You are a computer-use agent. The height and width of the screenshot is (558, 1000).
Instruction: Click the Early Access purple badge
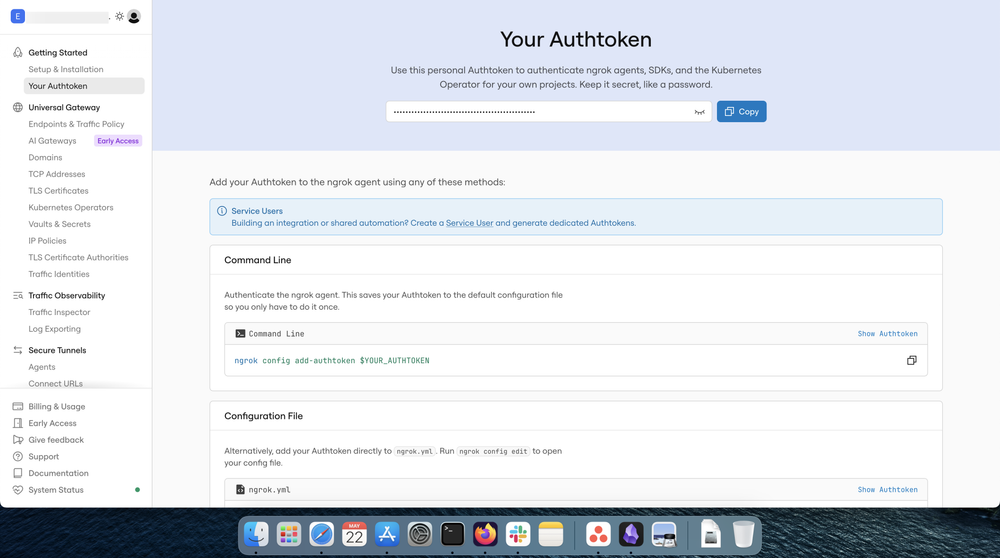(x=118, y=141)
